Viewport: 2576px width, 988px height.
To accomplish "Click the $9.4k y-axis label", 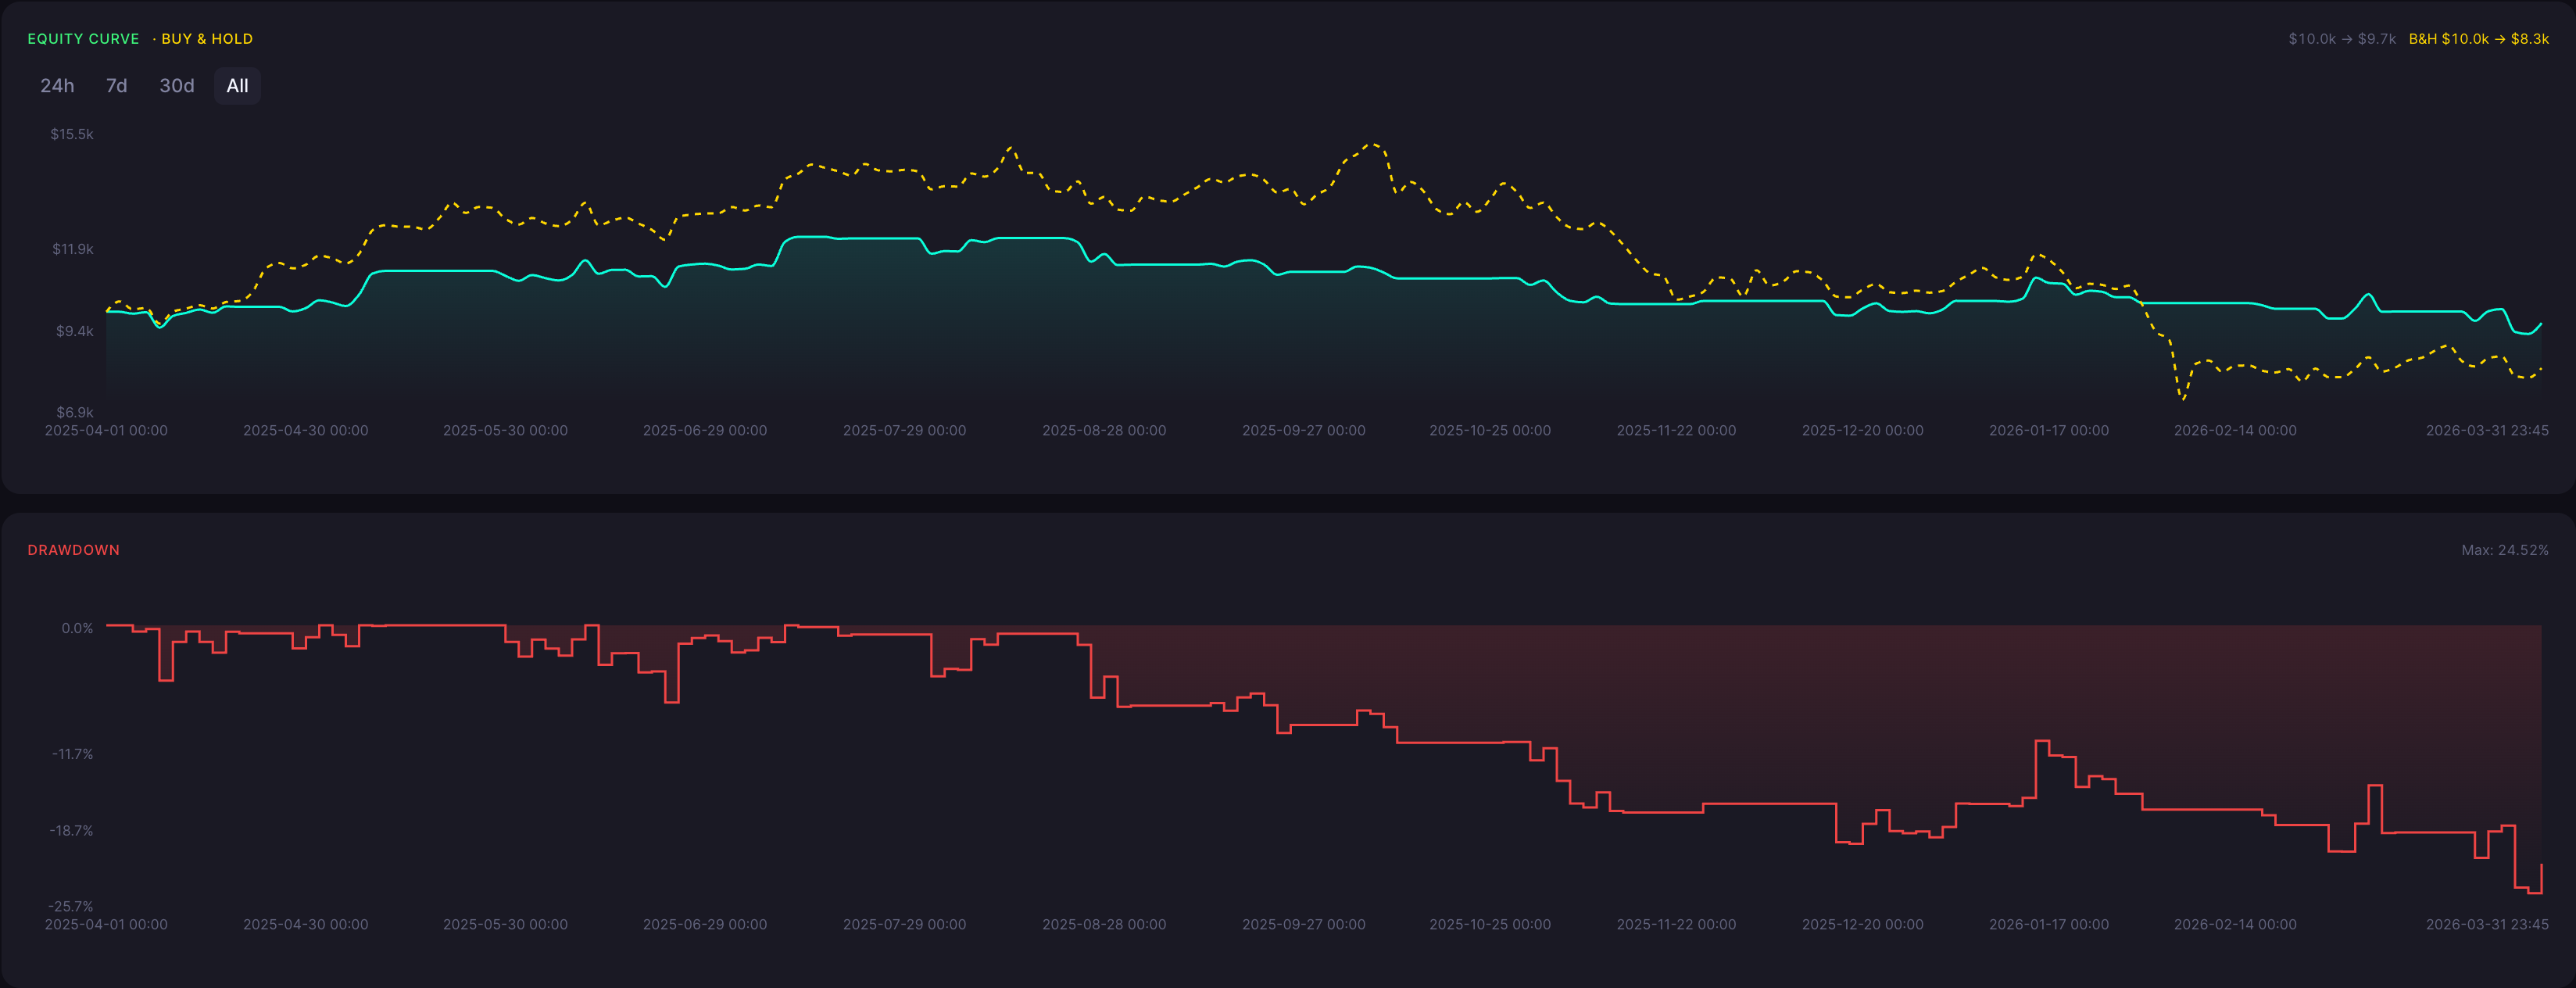I will click(74, 331).
